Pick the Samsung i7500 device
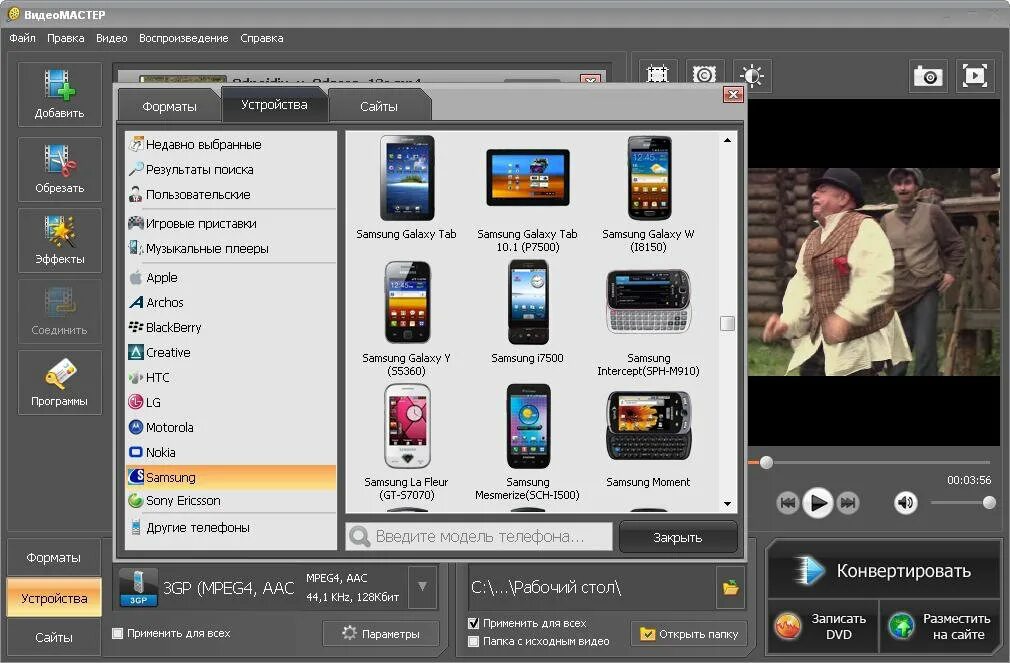Screen dimensions: 1010x663 (528, 312)
